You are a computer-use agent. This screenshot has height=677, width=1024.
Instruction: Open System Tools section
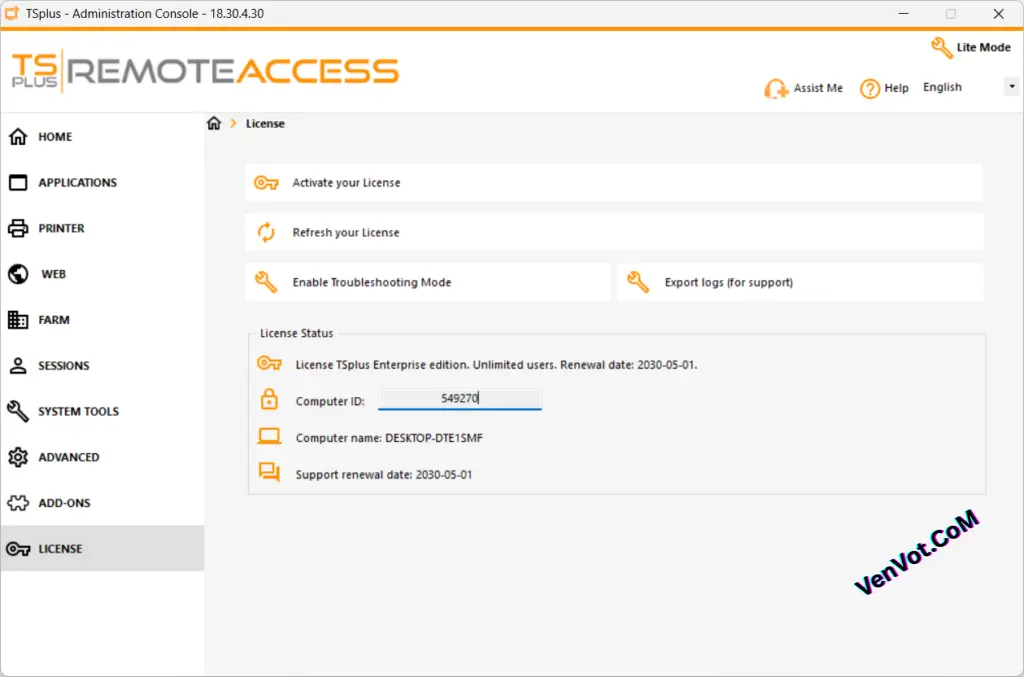(x=103, y=411)
